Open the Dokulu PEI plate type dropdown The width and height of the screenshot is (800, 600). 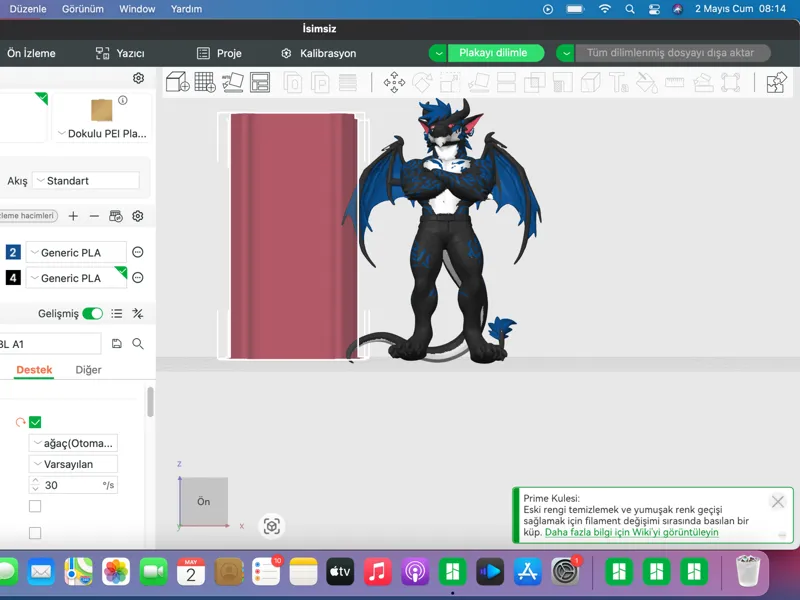pyautogui.click(x=103, y=134)
